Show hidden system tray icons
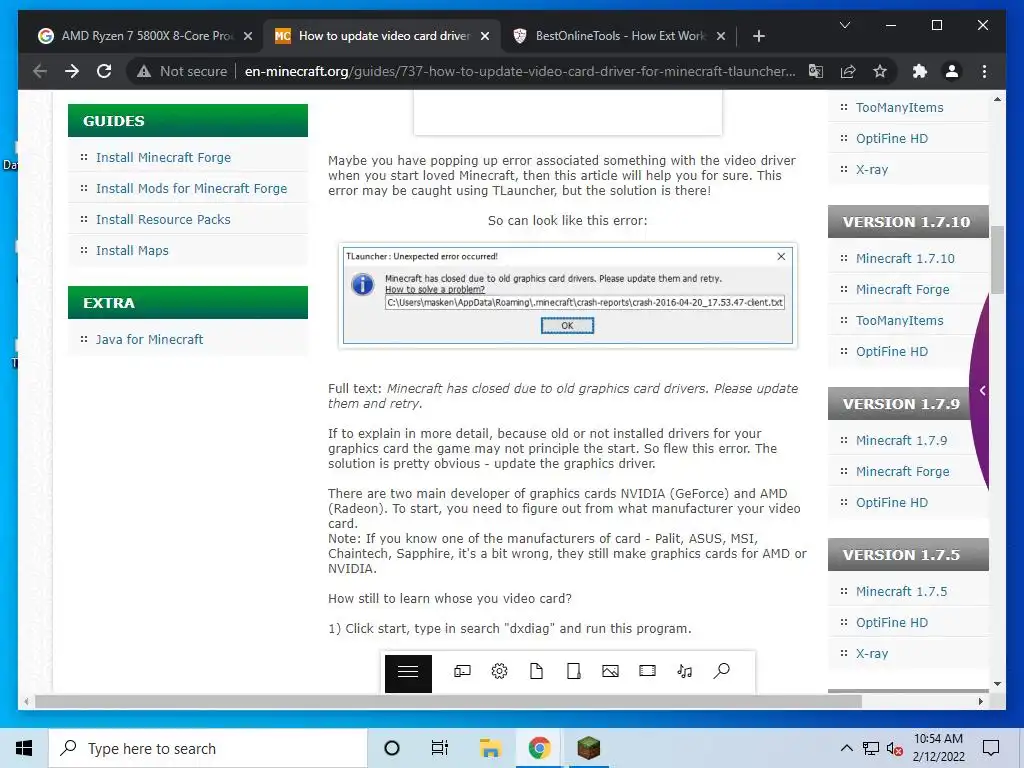 [x=846, y=748]
